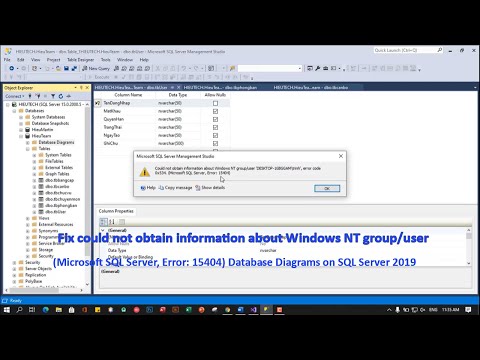Switch to the dbo.tbphongban tab

220,87
